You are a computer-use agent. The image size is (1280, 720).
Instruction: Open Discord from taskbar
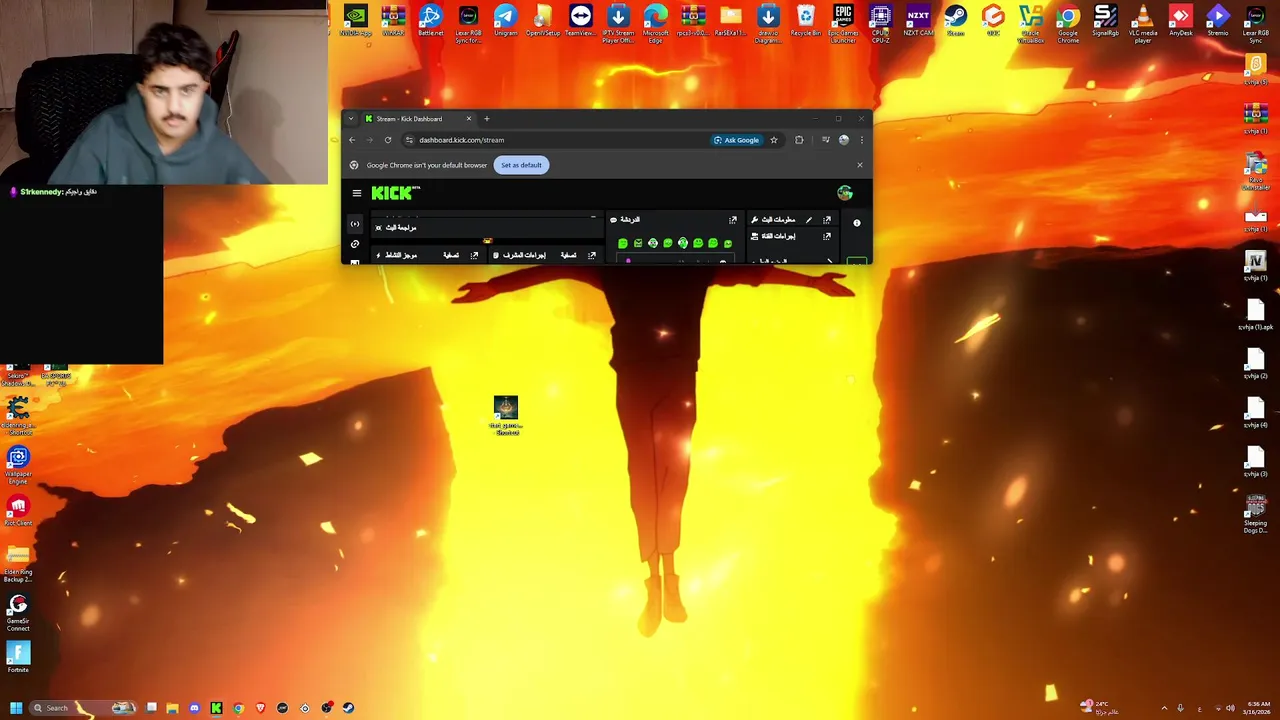click(194, 708)
